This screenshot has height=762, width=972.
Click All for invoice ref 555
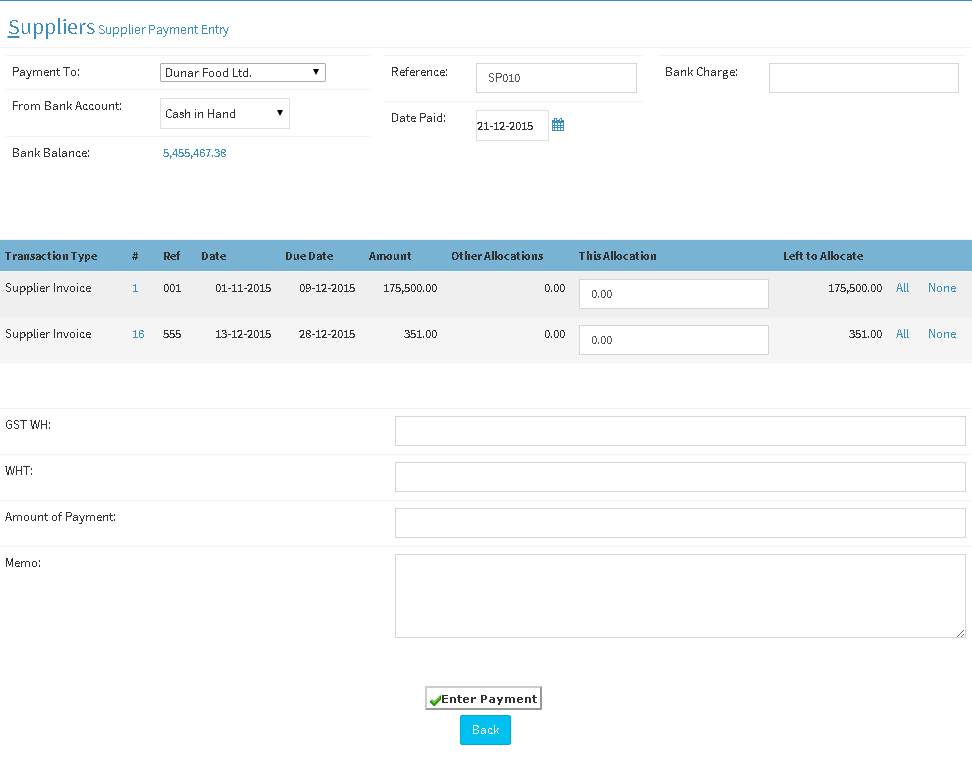(x=902, y=333)
